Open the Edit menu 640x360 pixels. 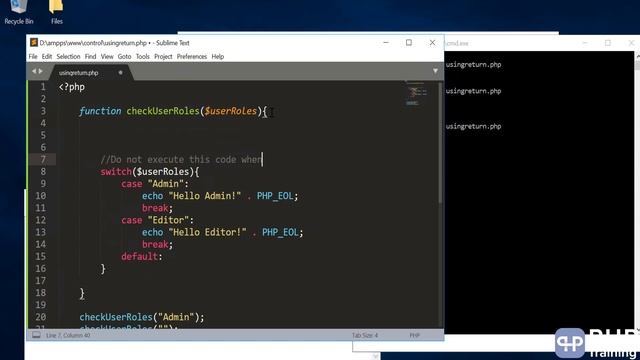pyautogui.click(x=47, y=56)
